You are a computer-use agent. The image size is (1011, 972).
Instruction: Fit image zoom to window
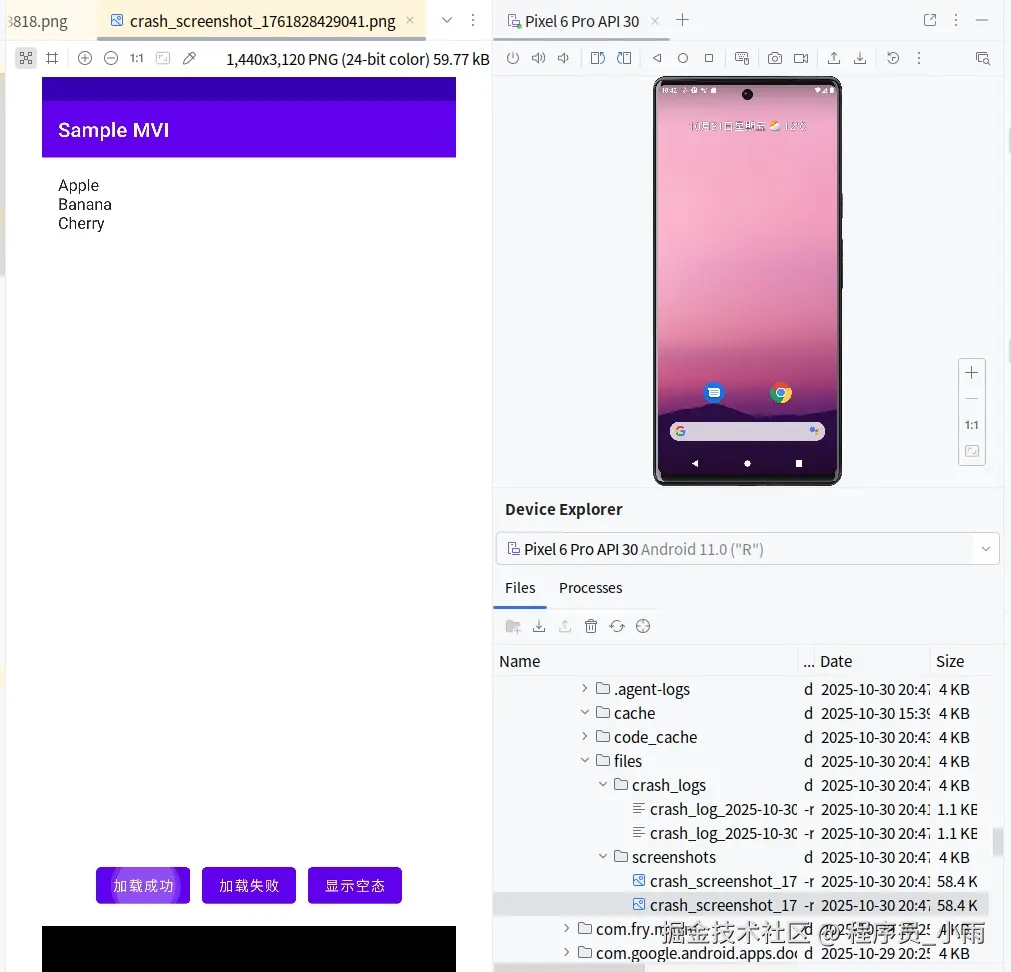(163, 59)
